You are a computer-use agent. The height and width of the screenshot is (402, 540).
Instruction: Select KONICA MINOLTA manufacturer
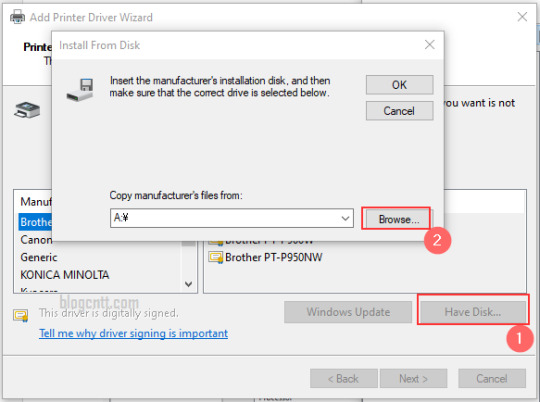(65, 275)
